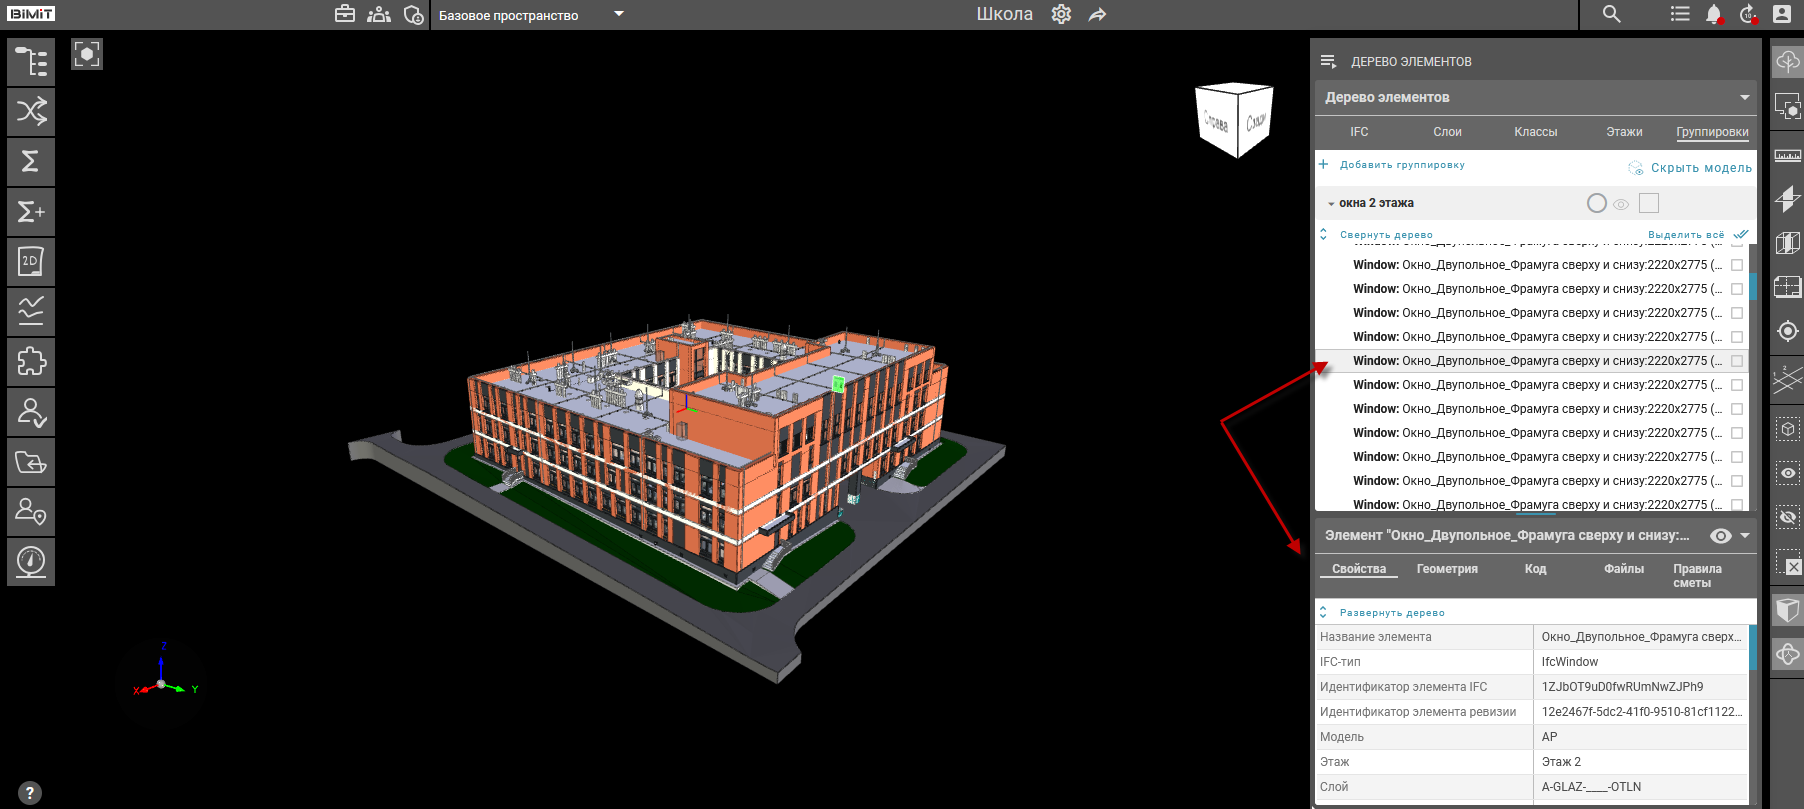Click the shuffle arrows icon in left sidebar
This screenshot has height=809, width=1804.
coord(31,111)
